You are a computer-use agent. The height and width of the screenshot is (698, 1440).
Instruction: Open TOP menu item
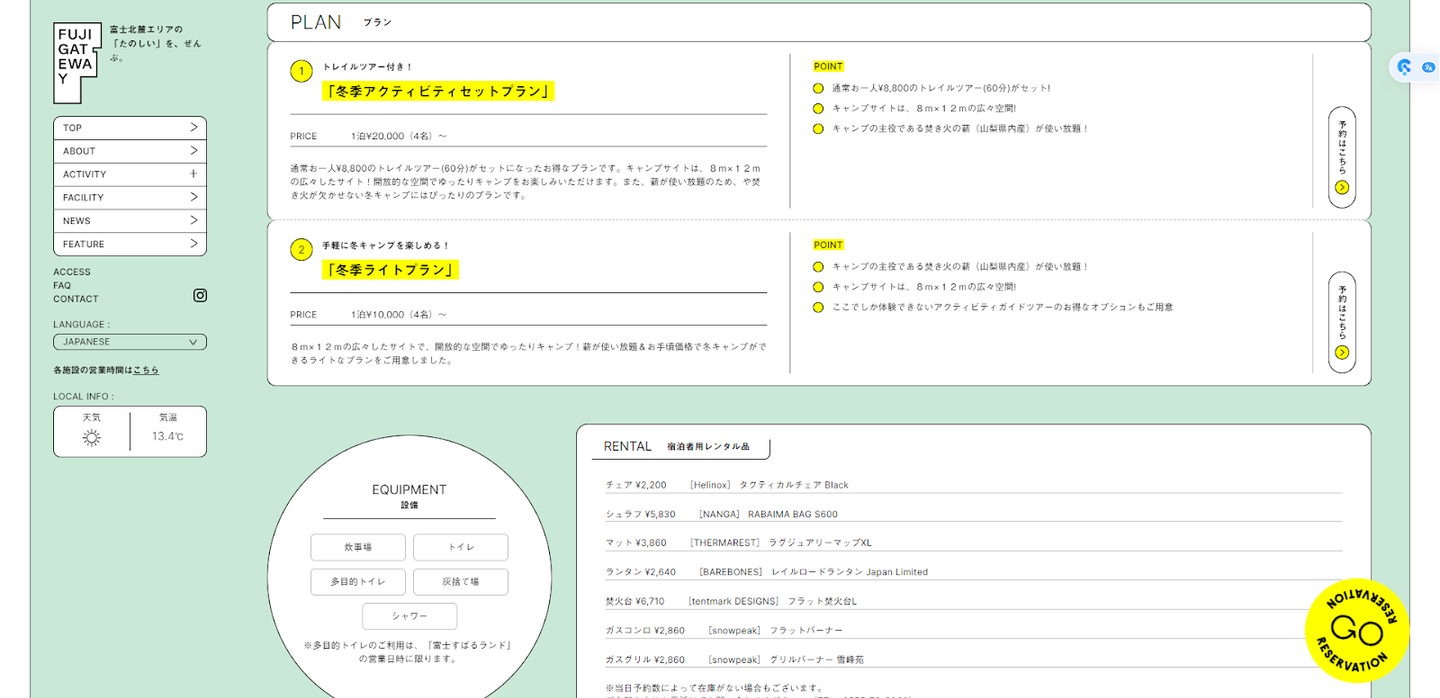tap(130, 128)
